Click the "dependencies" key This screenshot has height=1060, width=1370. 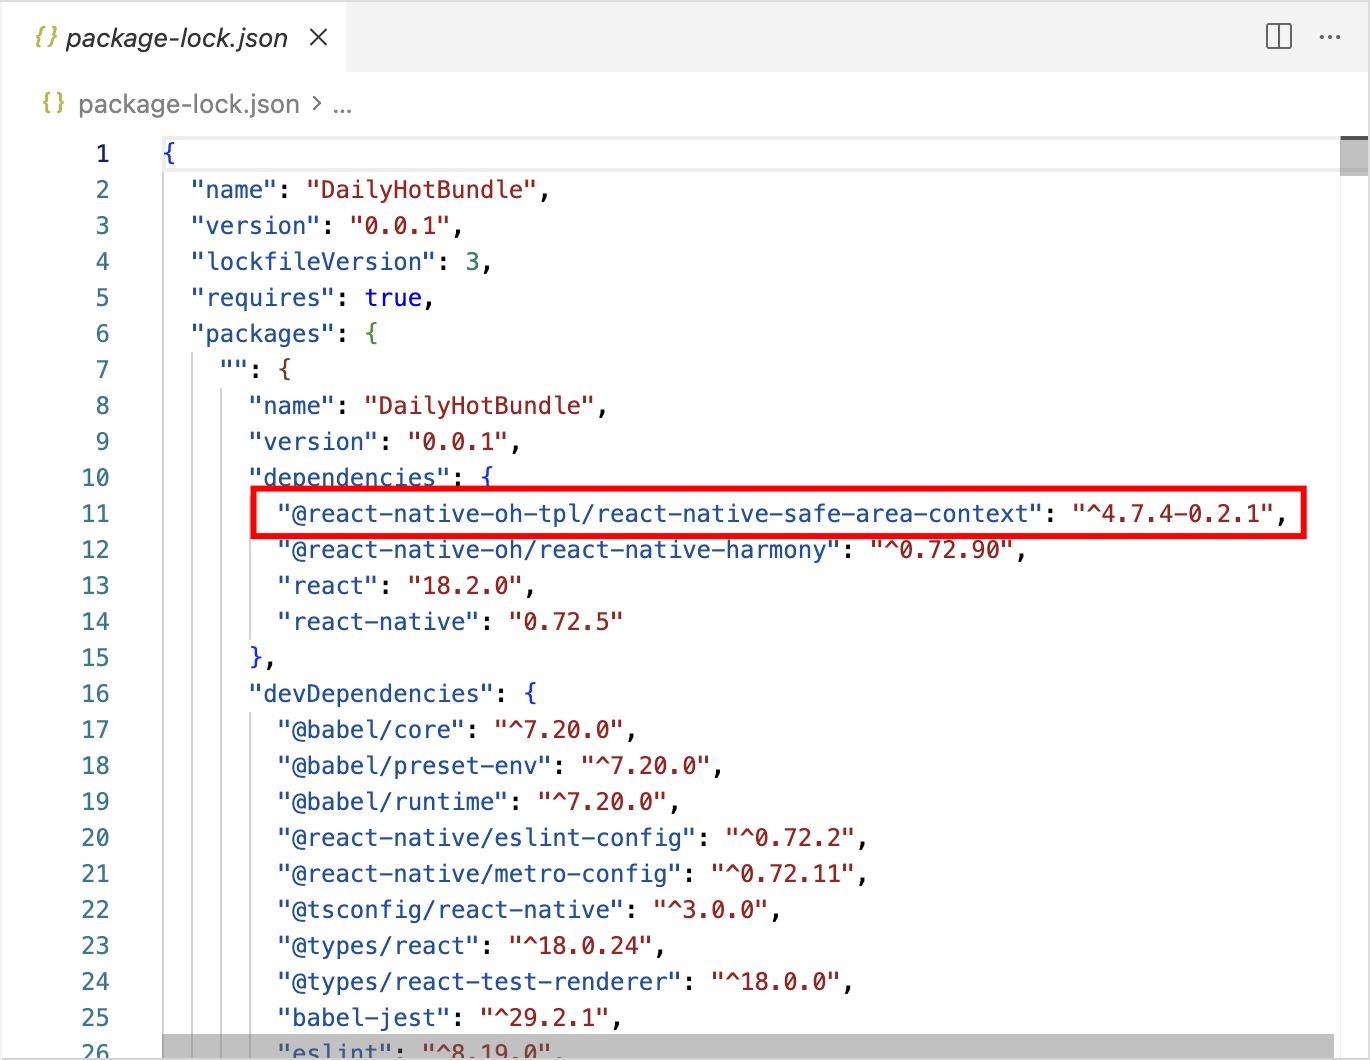point(350,478)
